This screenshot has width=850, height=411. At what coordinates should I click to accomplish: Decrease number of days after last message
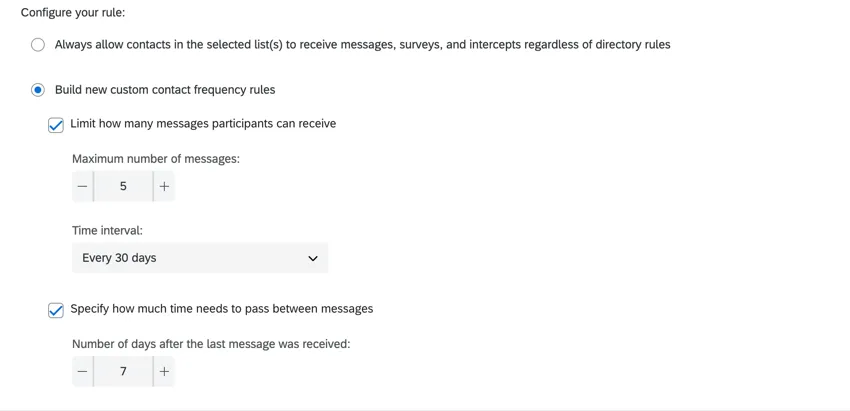tap(82, 371)
